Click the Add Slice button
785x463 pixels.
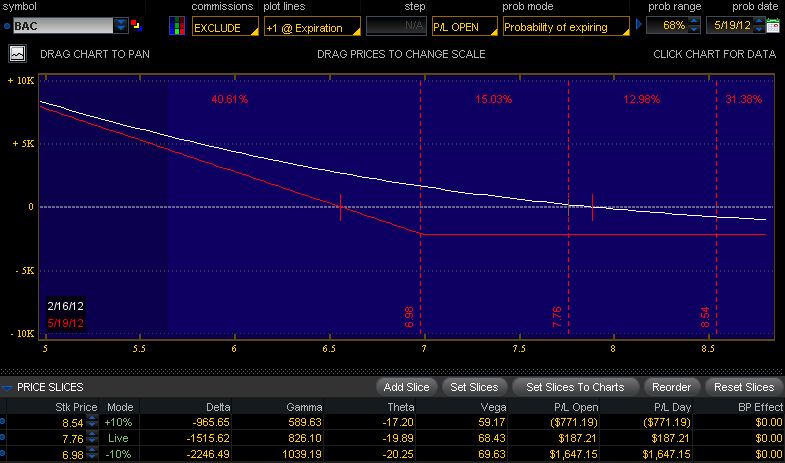click(x=406, y=387)
